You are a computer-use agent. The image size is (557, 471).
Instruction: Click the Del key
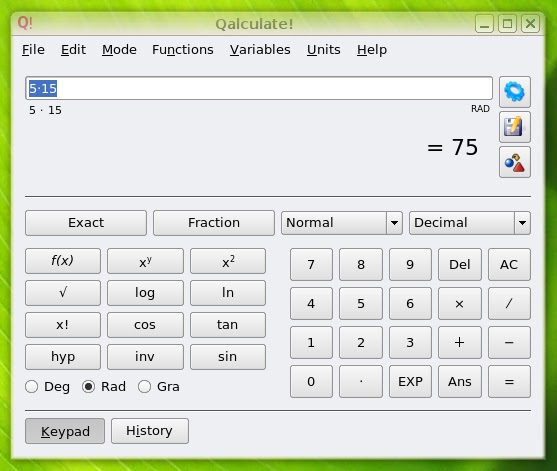460,265
